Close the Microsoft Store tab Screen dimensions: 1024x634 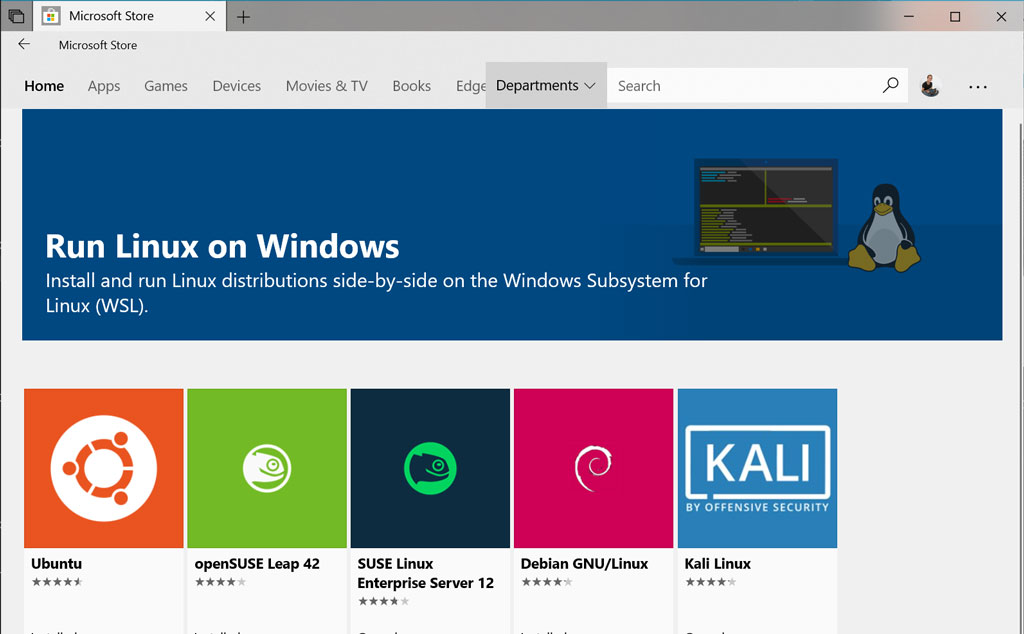point(210,16)
